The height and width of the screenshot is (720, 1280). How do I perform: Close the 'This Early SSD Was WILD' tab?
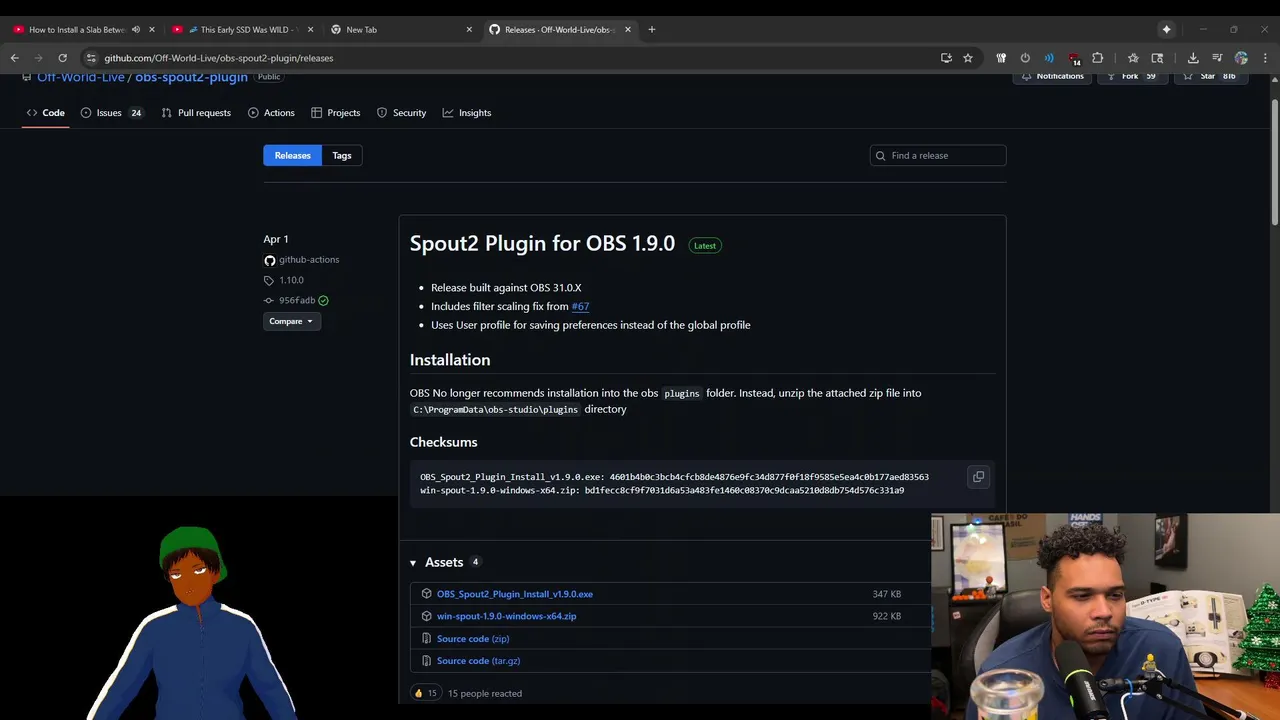click(310, 29)
